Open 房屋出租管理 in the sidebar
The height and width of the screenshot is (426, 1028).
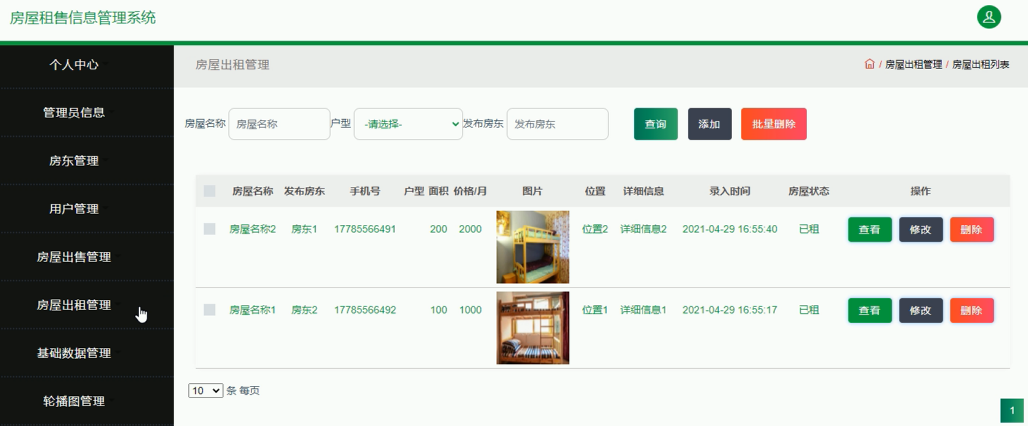tap(74, 305)
